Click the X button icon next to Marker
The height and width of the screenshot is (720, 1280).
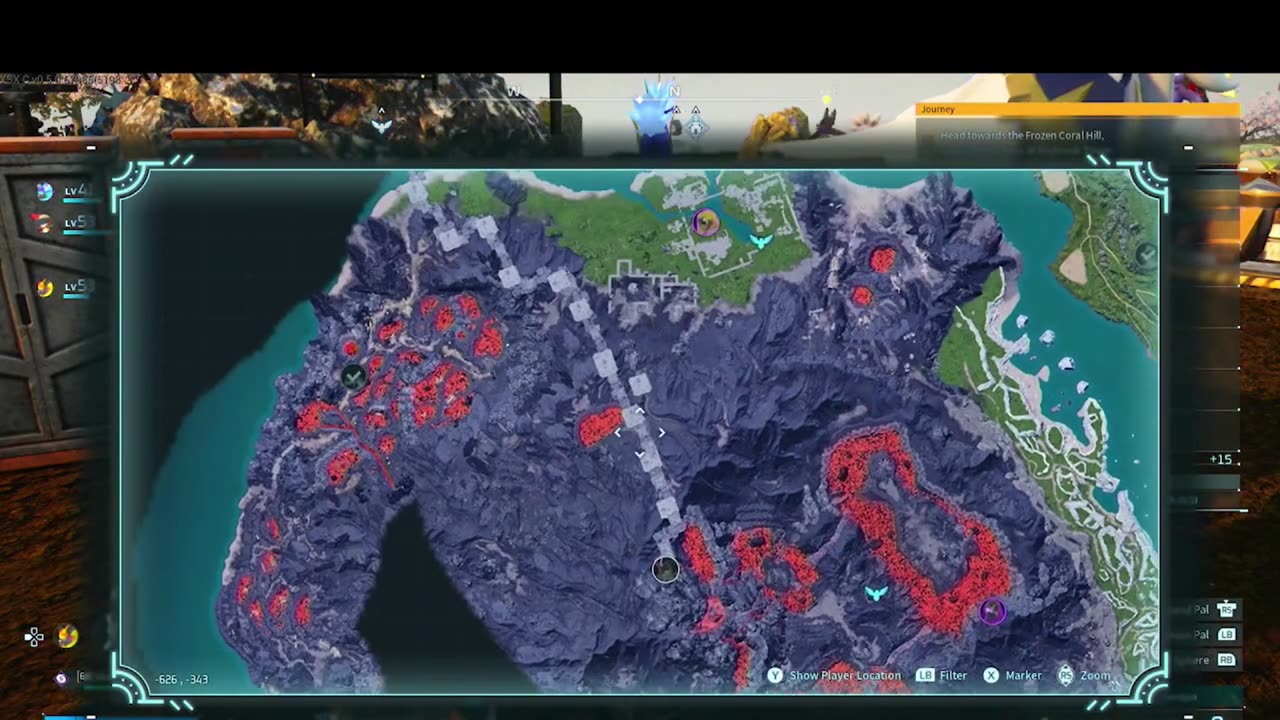pos(991,676)
